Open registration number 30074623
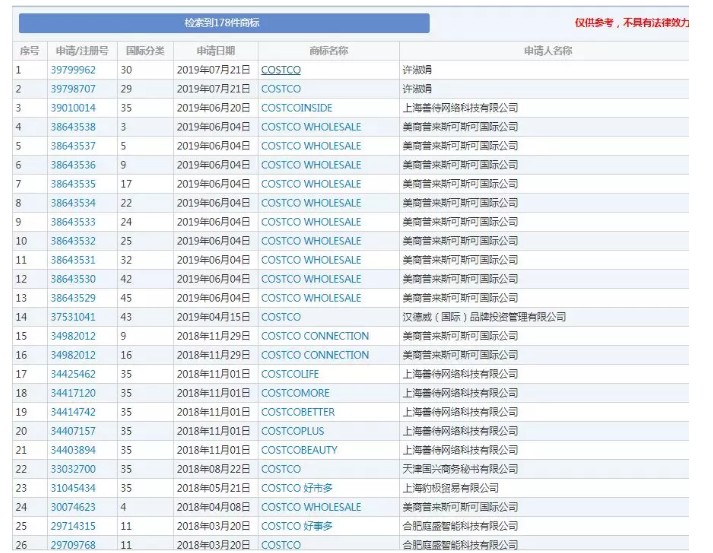The height and width of the screenshot is (553, 713). click(x=73, y=507)
